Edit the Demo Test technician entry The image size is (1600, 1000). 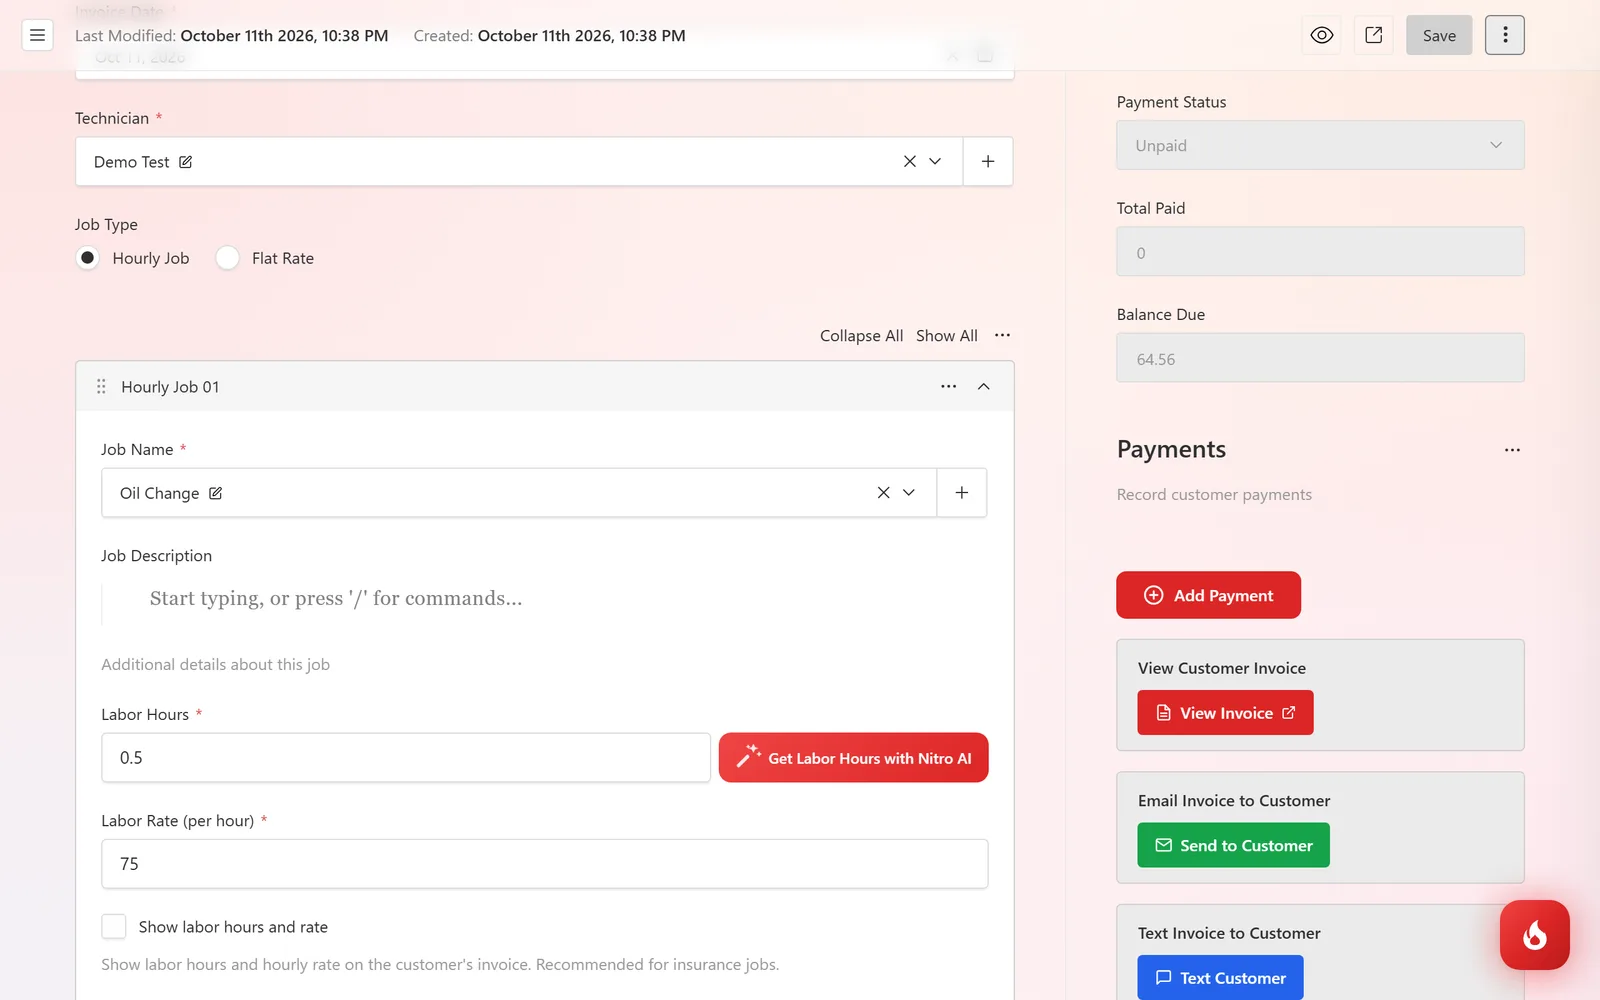(185, 162)
